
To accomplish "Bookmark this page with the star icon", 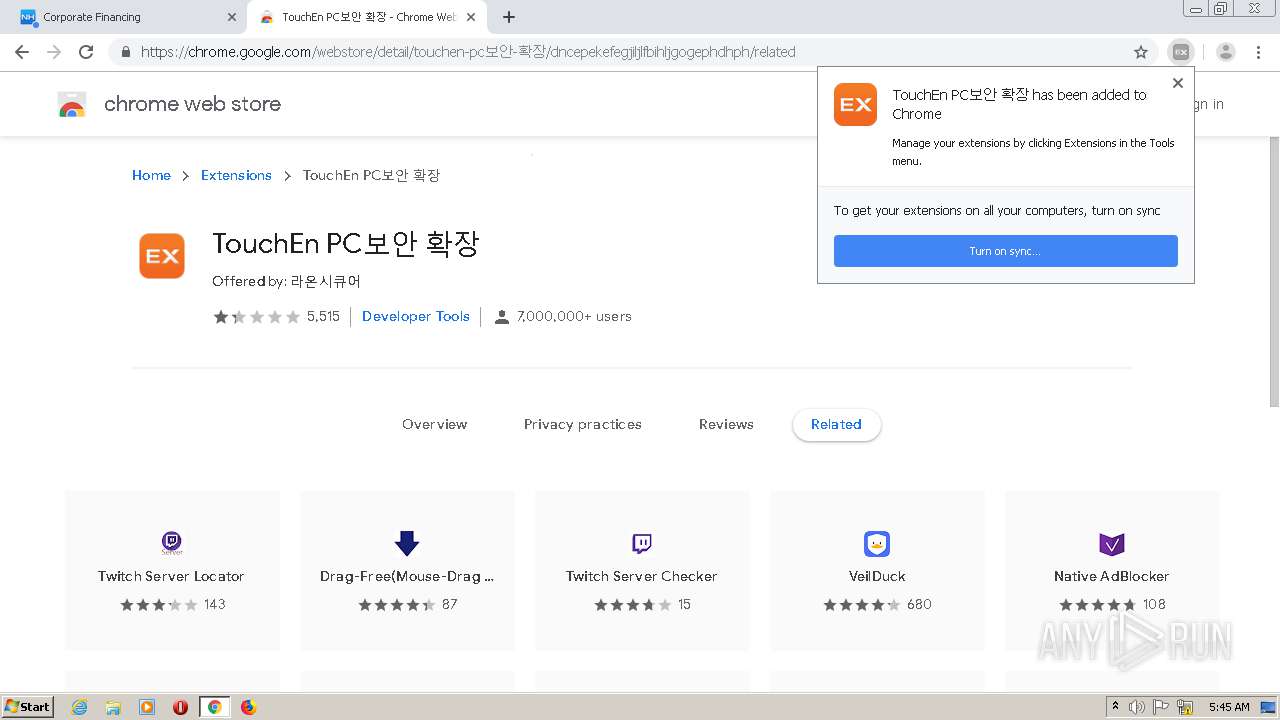I will (1141, 52).
